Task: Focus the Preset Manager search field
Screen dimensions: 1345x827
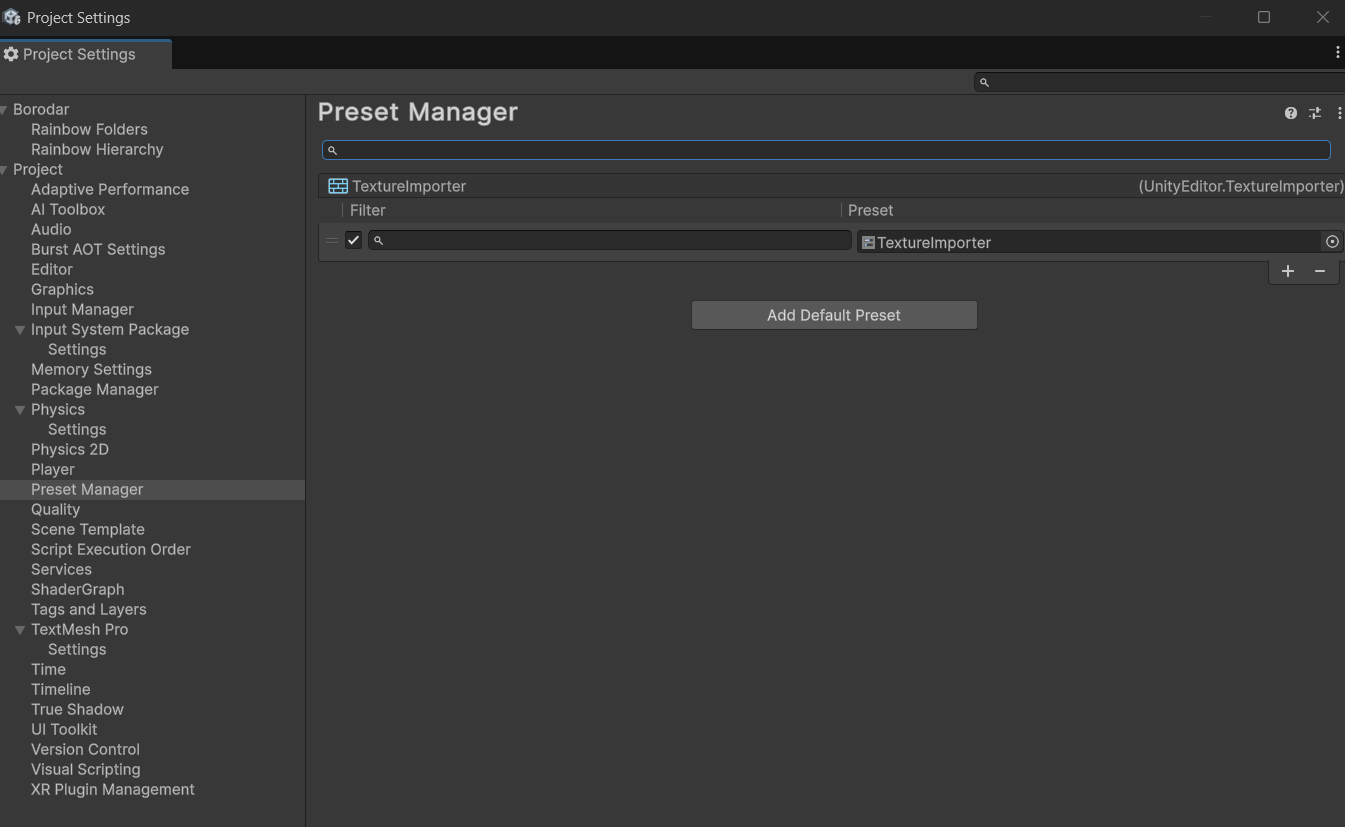Action: pyautogui.click(x=826, y=150)
